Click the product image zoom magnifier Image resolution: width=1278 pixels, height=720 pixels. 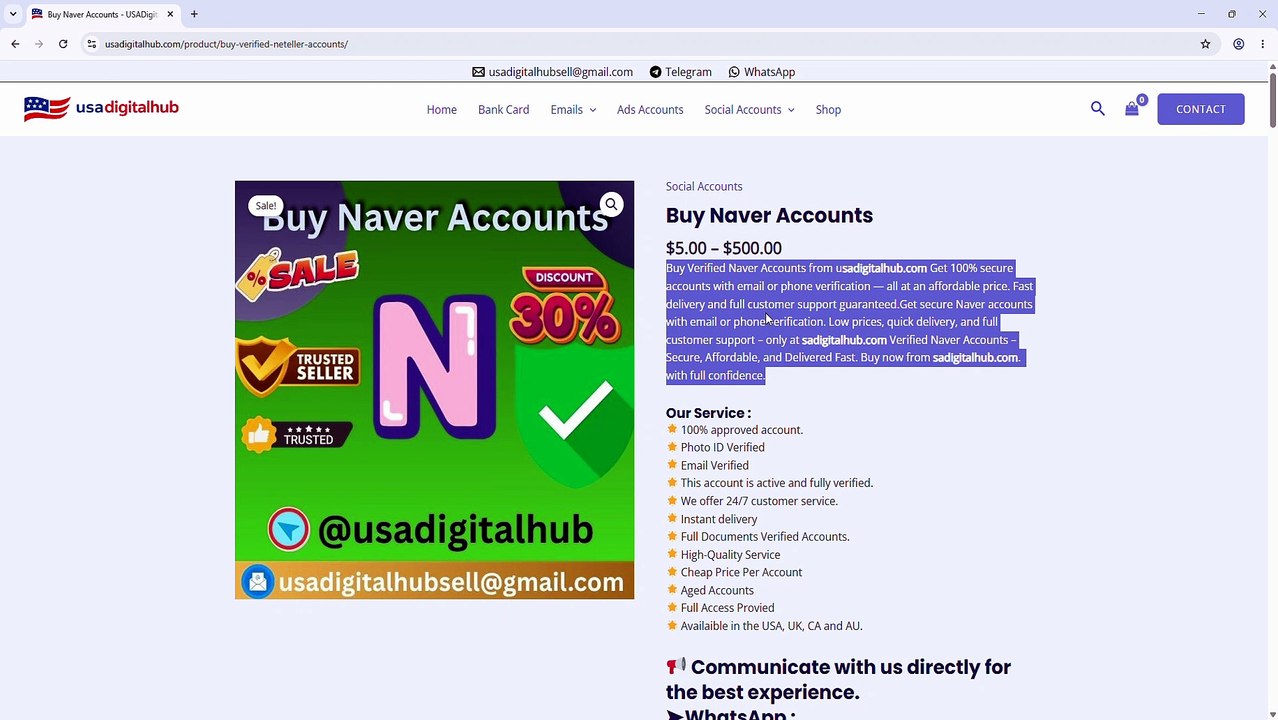611,204
